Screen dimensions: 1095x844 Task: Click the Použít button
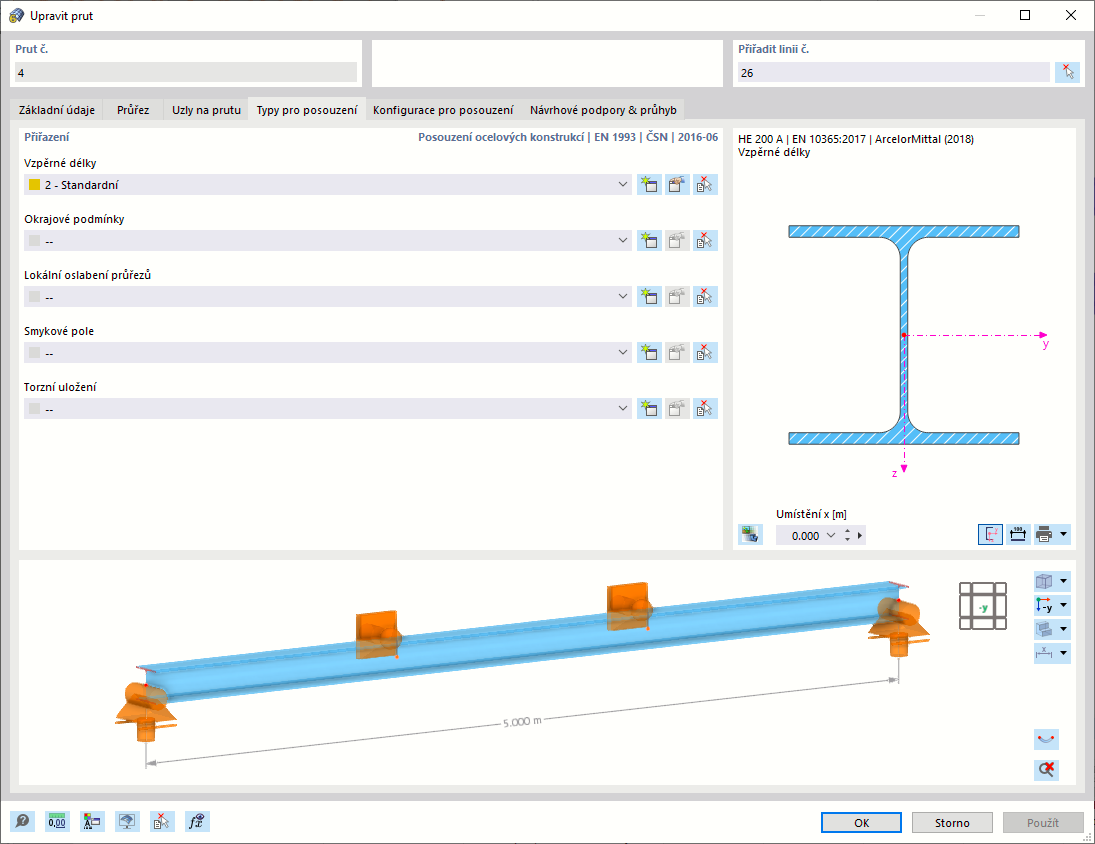pyautogui.click(x=1043, y=822)
